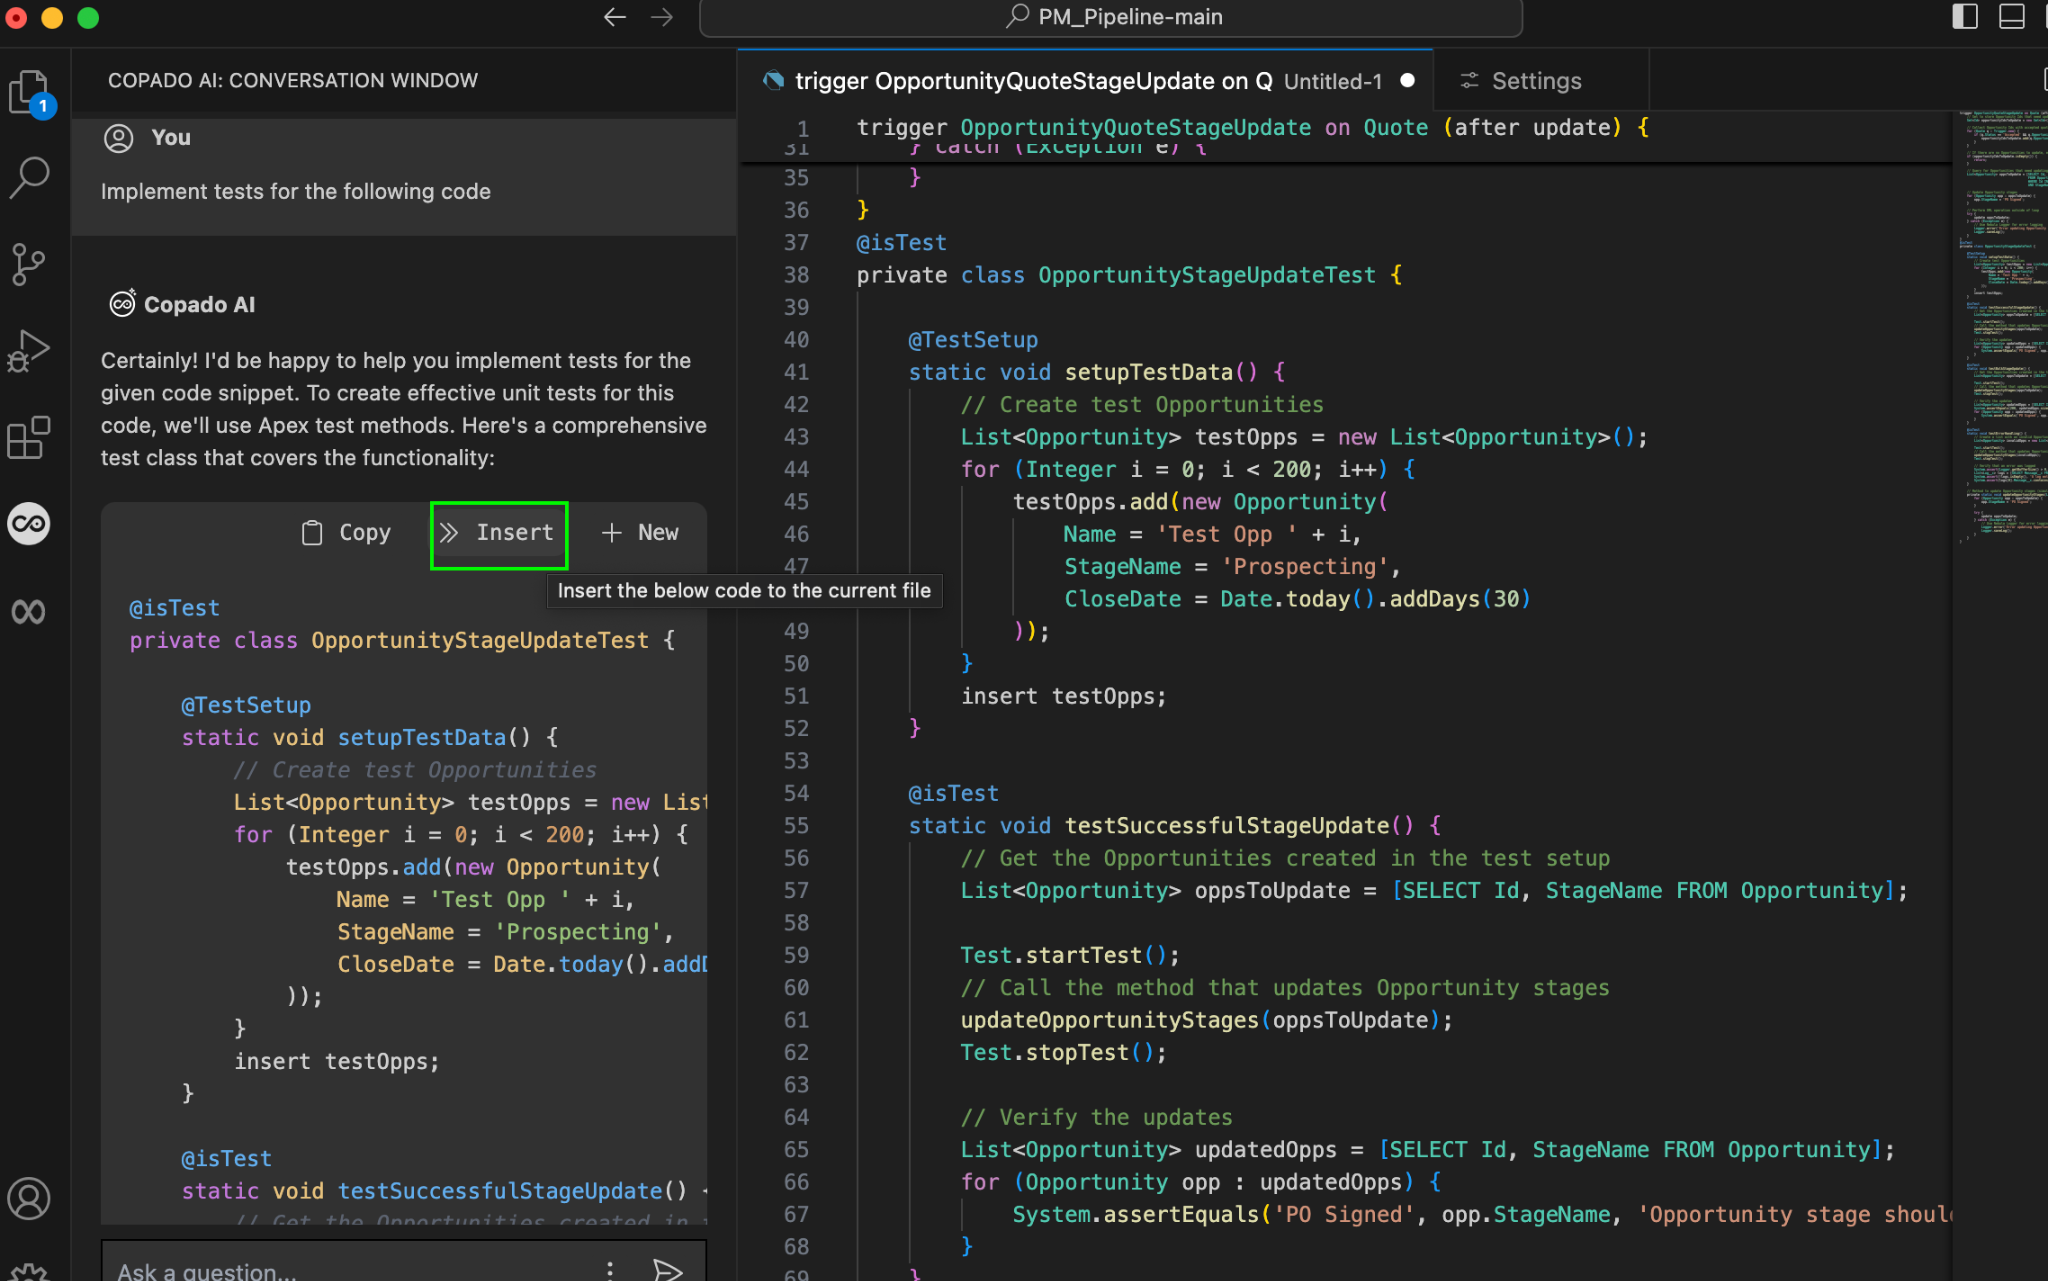Click the PM_Pipeline-main search bar

[1111, 17]
